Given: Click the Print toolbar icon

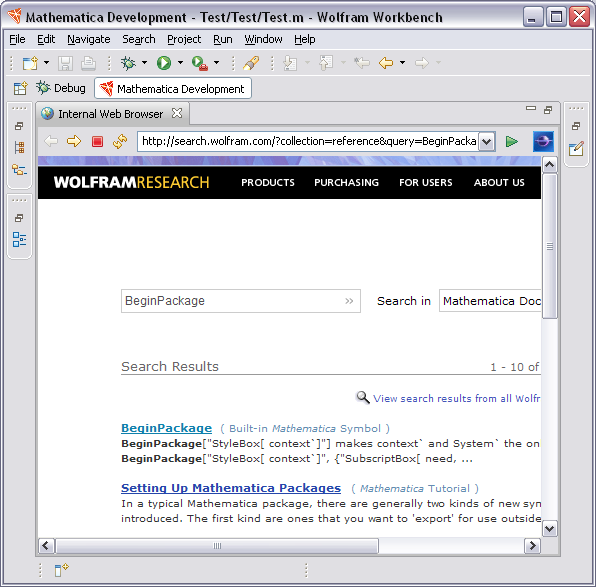Looking at the screenshot, I should pos(88,63).
